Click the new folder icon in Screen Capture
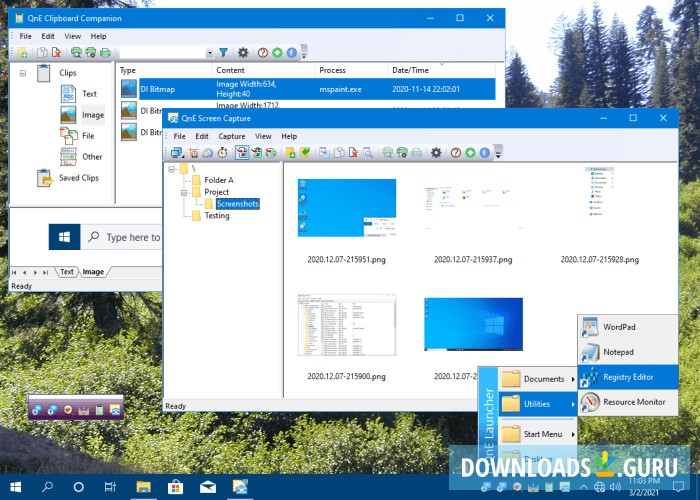Viewport: 700px width, 500px height. tap(291, 152)
